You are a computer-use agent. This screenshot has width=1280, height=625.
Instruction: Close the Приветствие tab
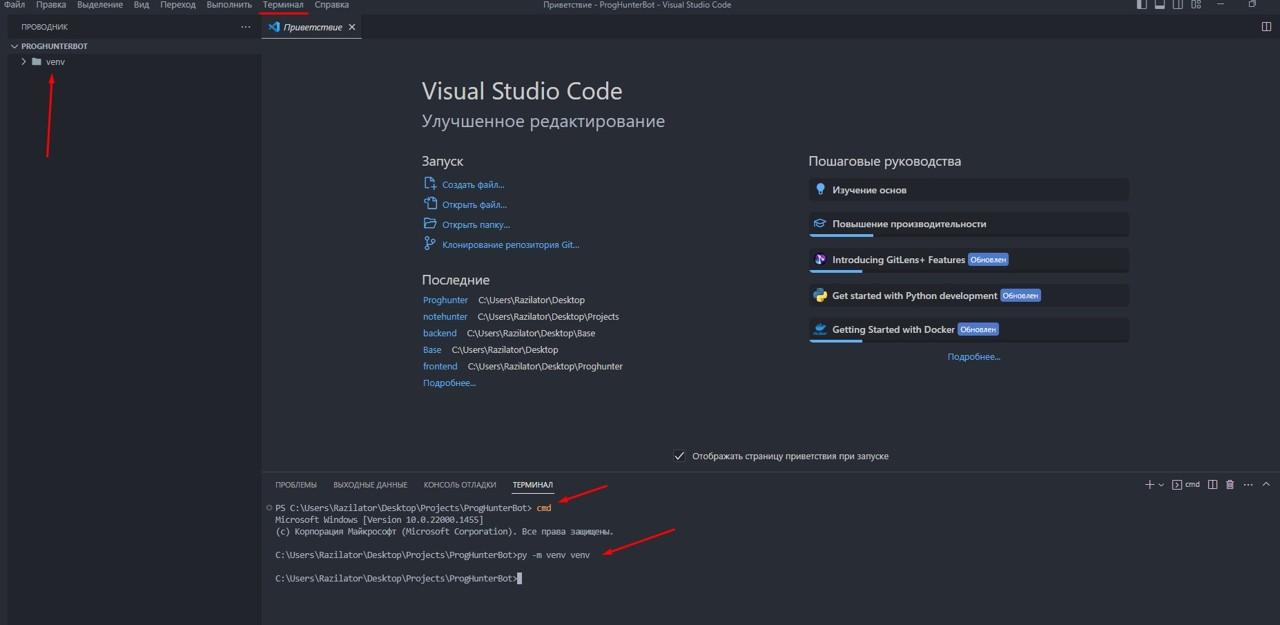click(351, 27)
